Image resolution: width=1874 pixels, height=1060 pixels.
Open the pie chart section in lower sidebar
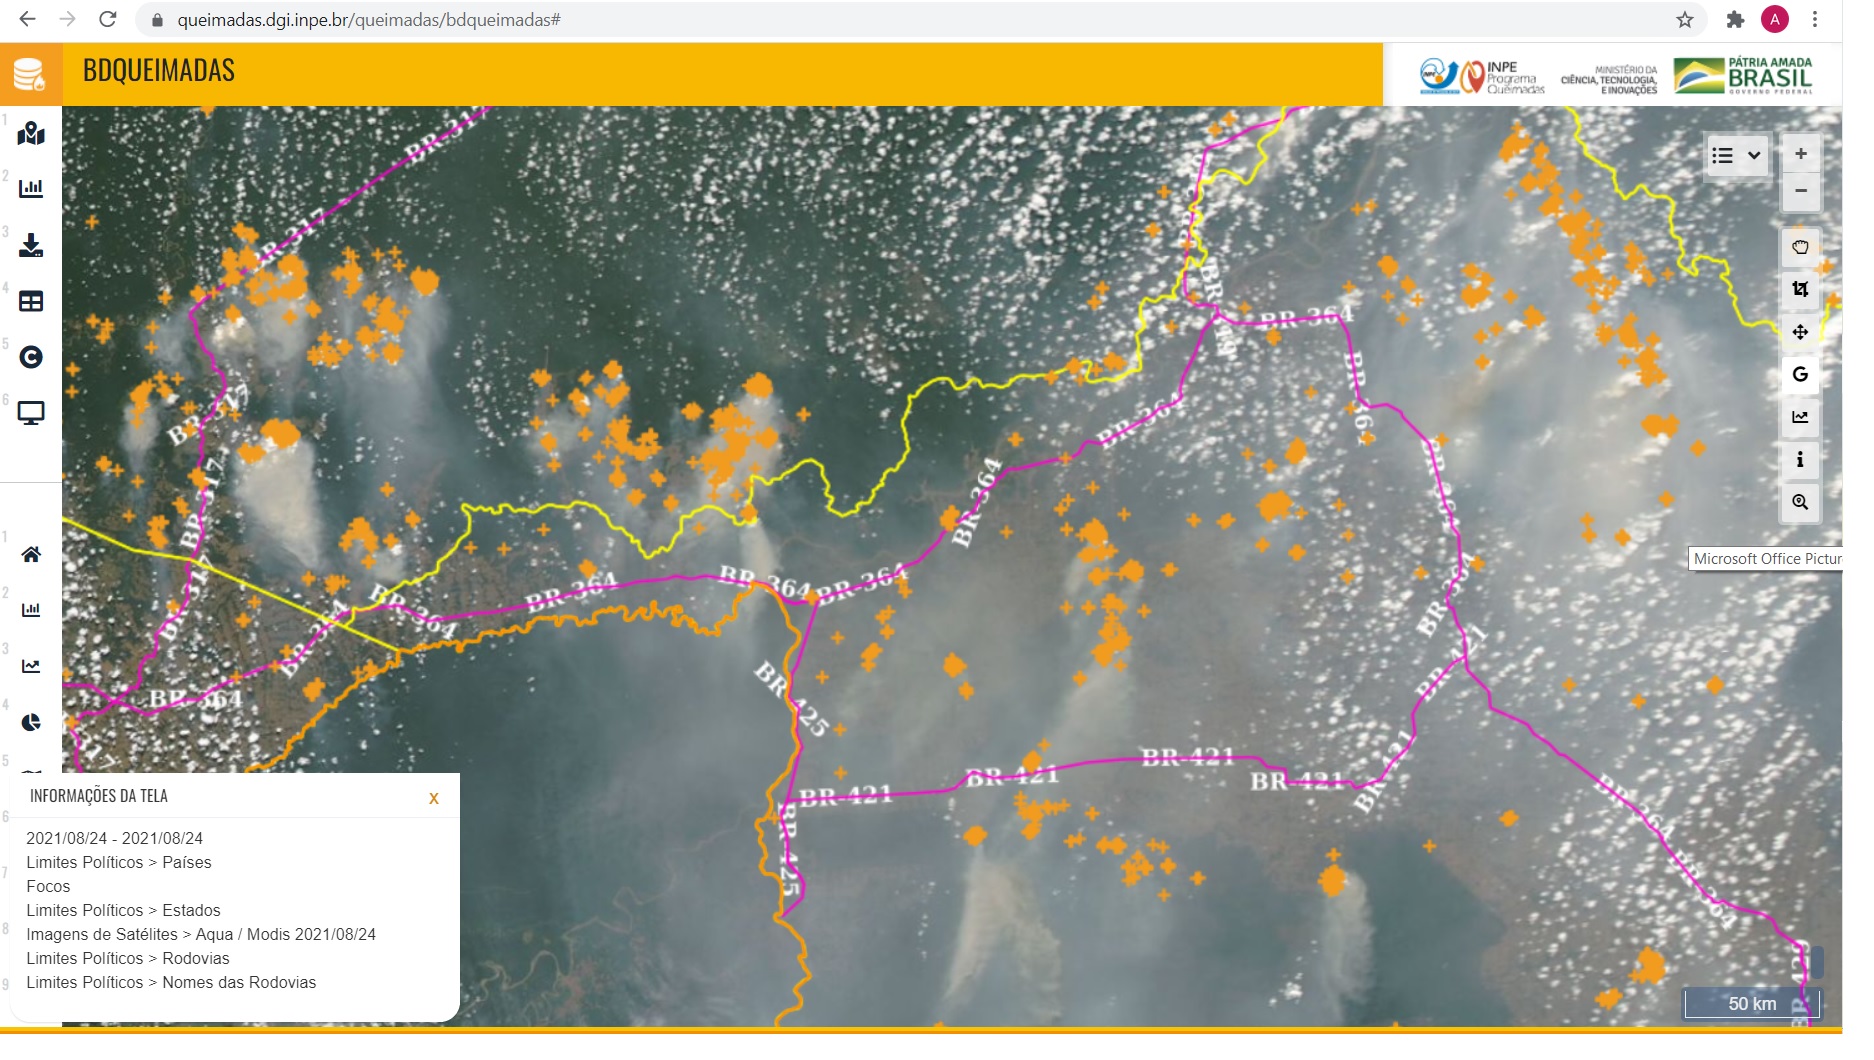tap(31, 722)
